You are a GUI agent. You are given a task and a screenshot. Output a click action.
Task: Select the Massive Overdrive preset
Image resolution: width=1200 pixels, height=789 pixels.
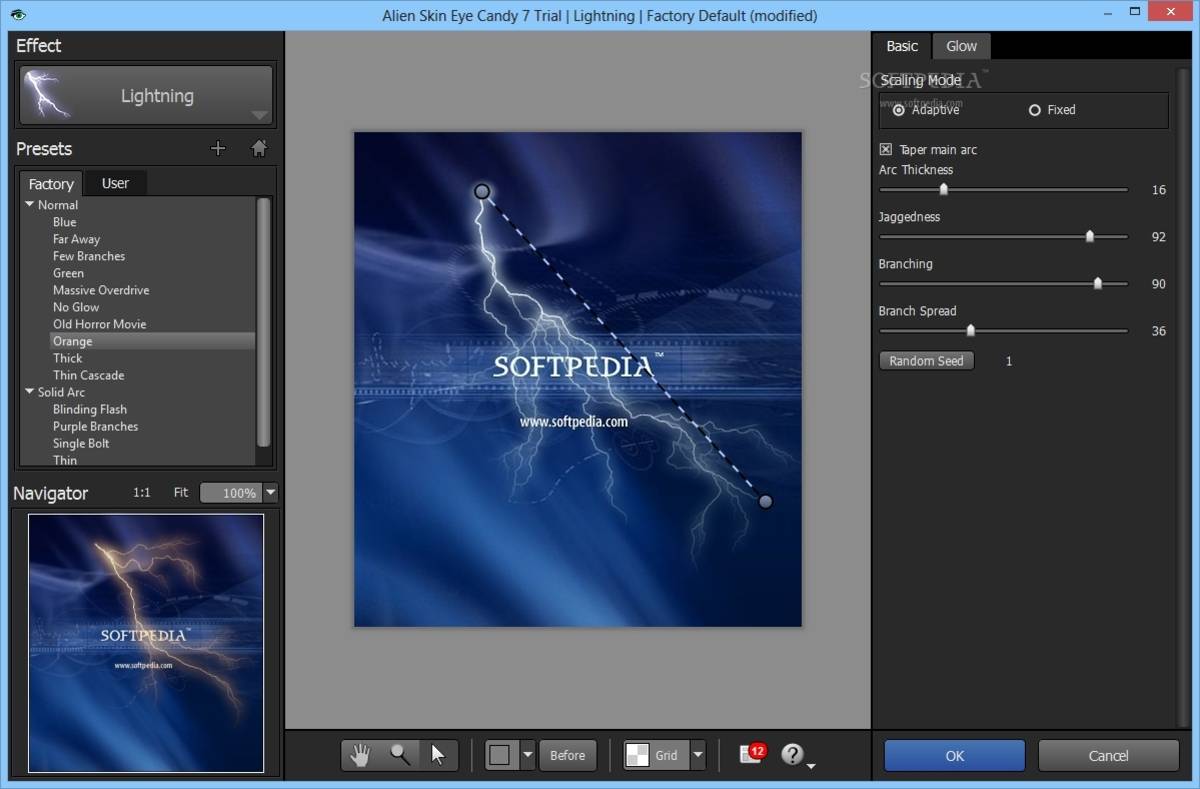(101, 290)
